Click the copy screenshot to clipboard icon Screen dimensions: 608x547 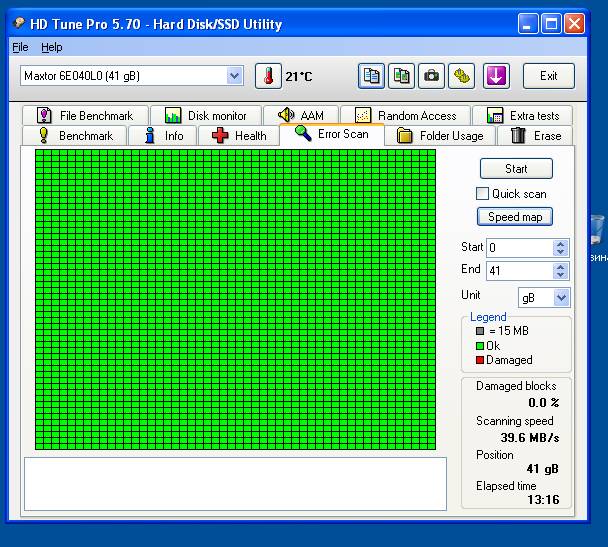(401, 76)
